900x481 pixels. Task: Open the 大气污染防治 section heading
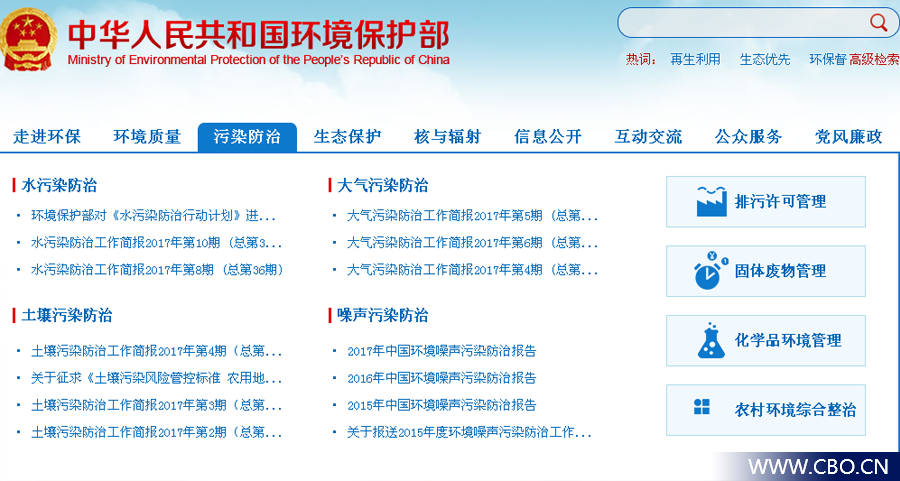[383, 185]
